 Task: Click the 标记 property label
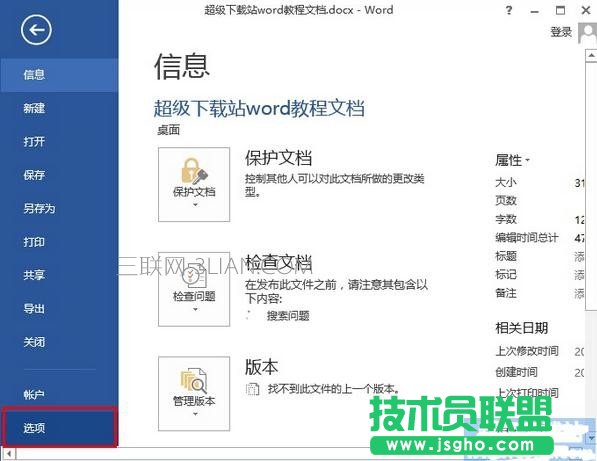(x=506, y=274)
